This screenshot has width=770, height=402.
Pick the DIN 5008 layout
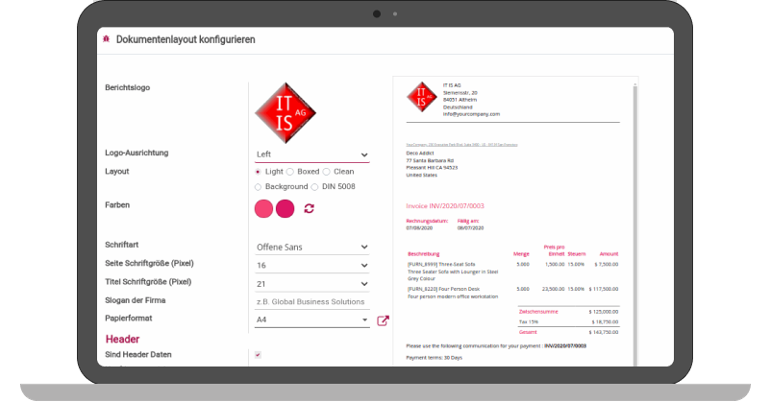point(315,187)
